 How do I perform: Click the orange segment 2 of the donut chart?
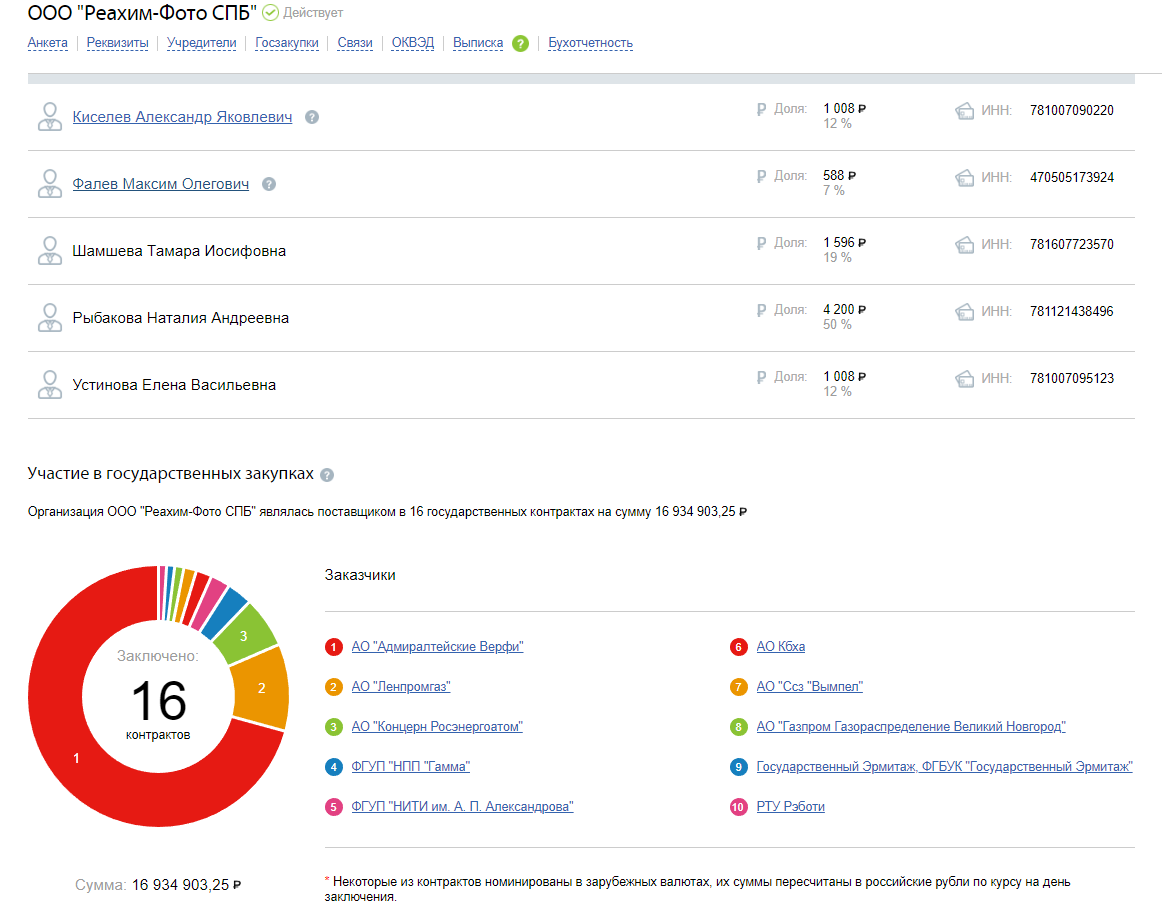[261, 688]
